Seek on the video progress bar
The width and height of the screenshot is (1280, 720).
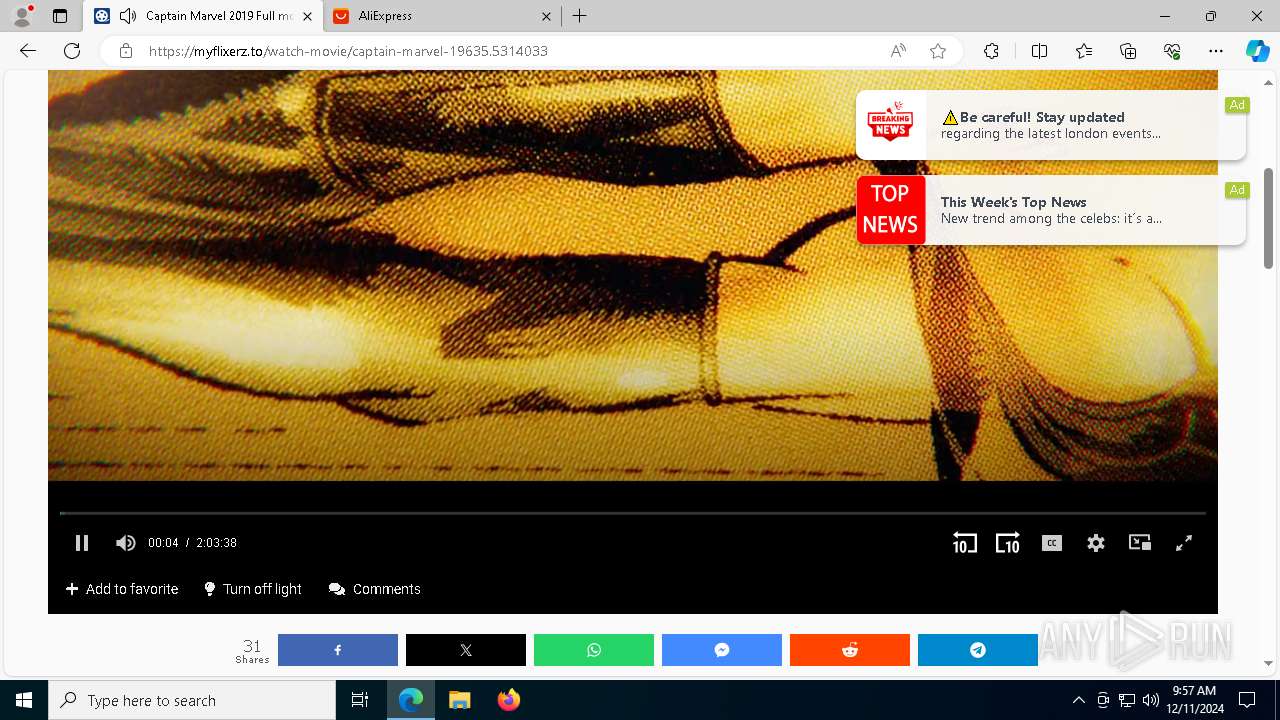click(633, 513)
